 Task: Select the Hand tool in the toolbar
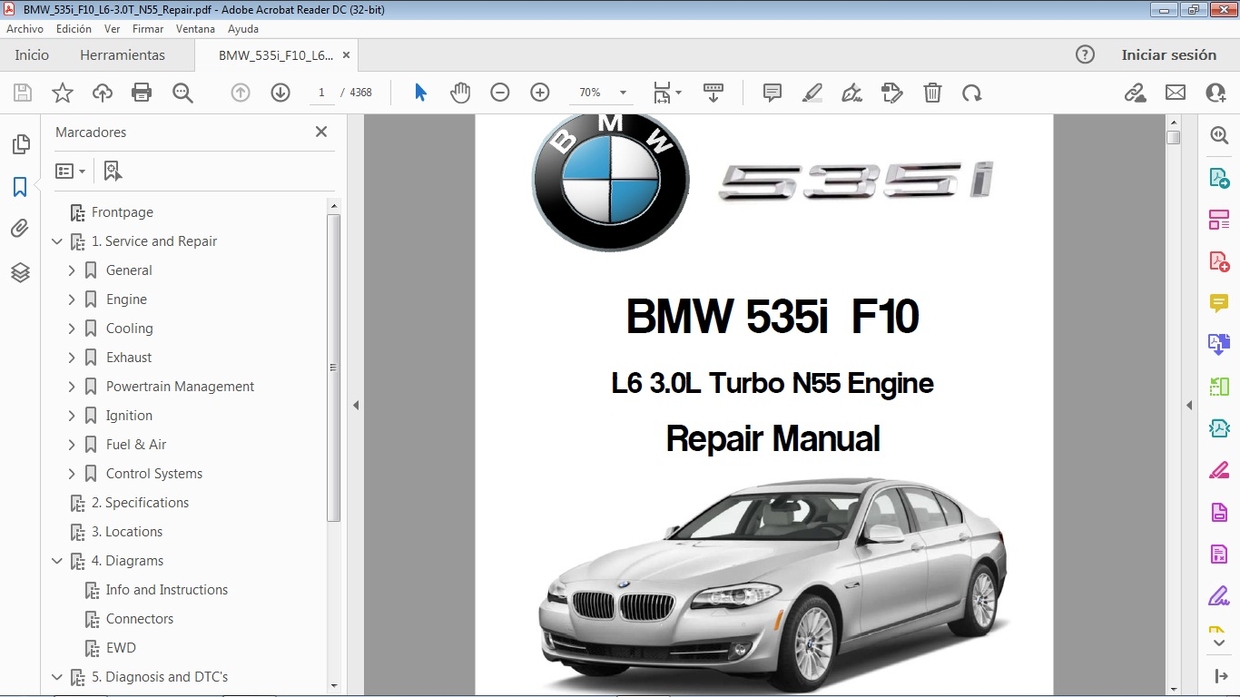pos(460,92)
